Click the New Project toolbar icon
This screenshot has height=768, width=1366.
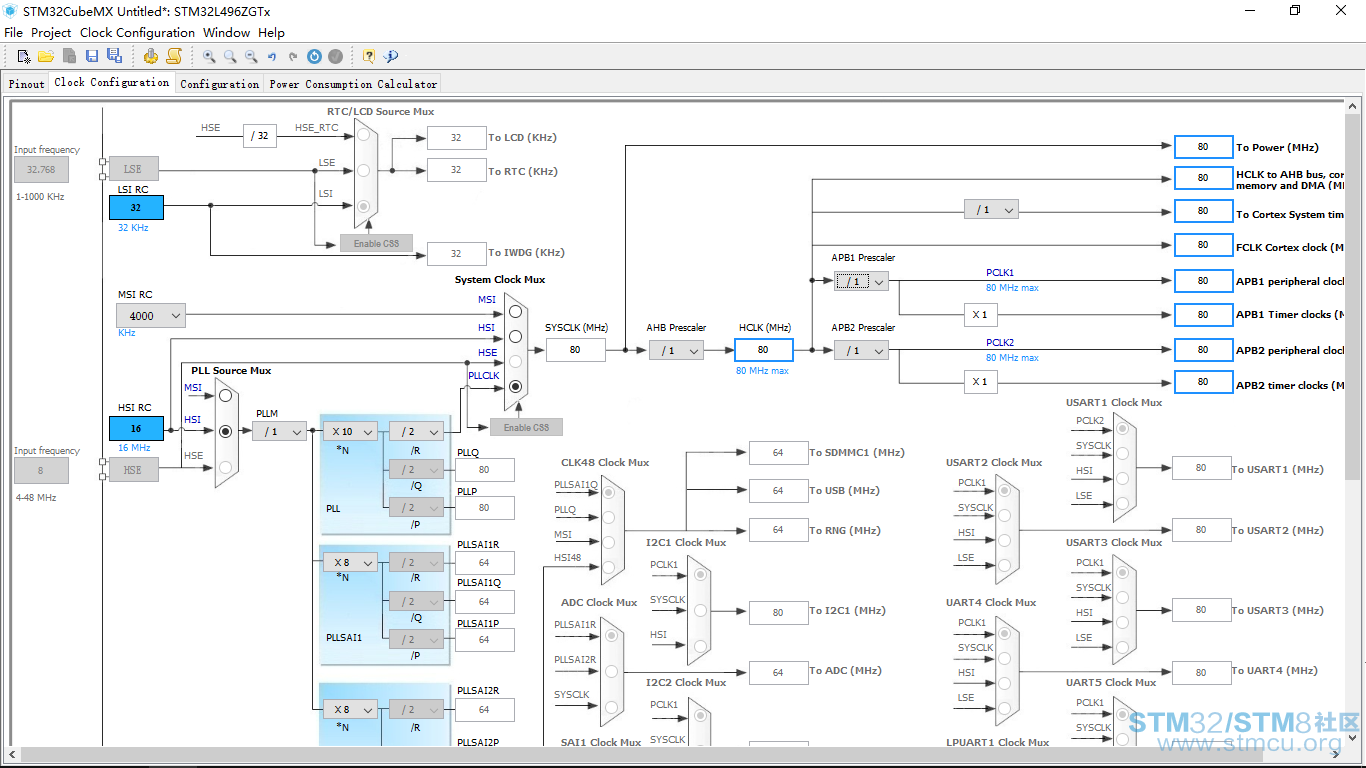tap(24, 56)
